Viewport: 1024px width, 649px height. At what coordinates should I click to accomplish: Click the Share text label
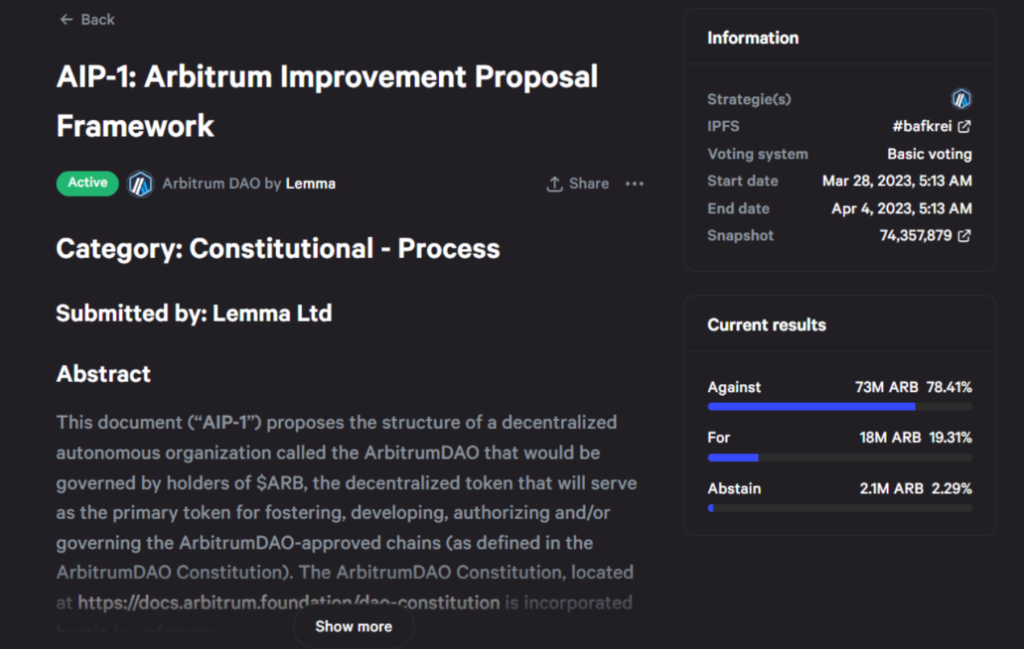tap(588, 184)
